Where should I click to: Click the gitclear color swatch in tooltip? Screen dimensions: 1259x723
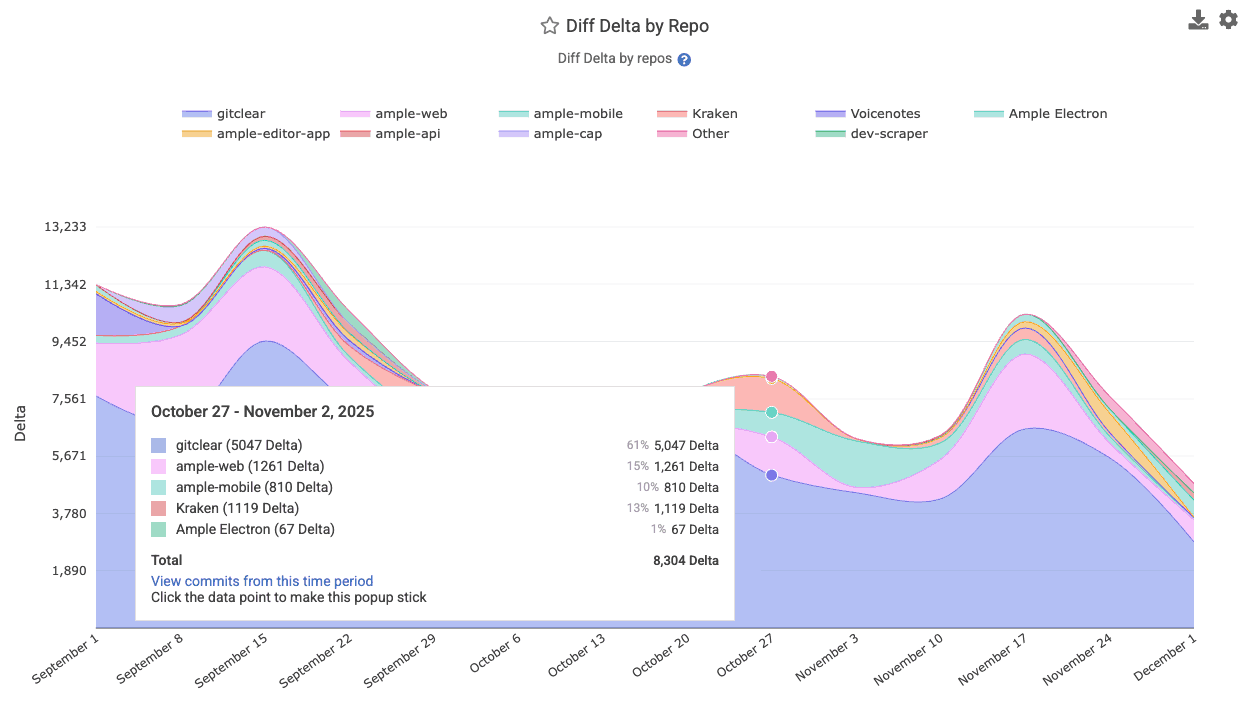tap(159, 445)
